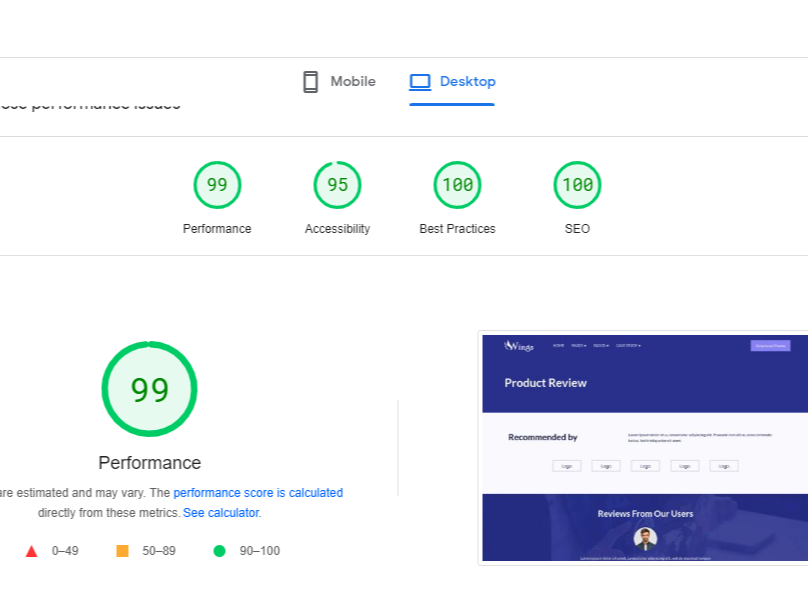Open the Product Review page screenshot thumbnail
This screenshot has width=808, height=606.
(x=645, y=448)
